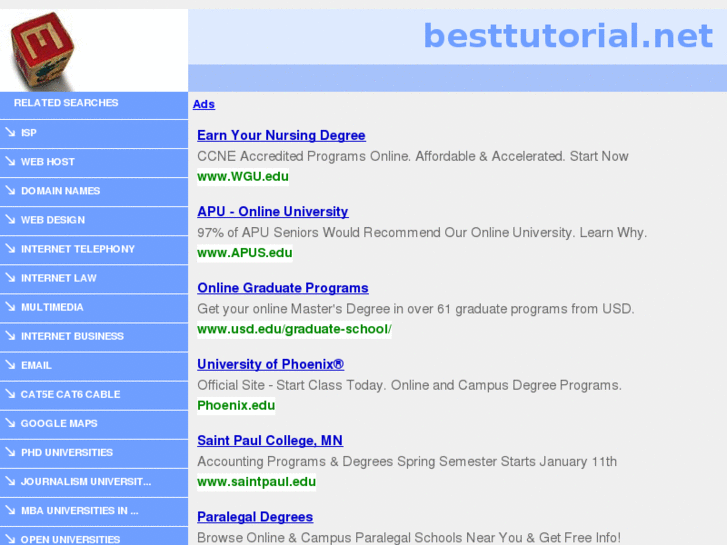Click the arrow icon beside MULTIMEDIA
The image size is (727, 545).
pos(11,307)
